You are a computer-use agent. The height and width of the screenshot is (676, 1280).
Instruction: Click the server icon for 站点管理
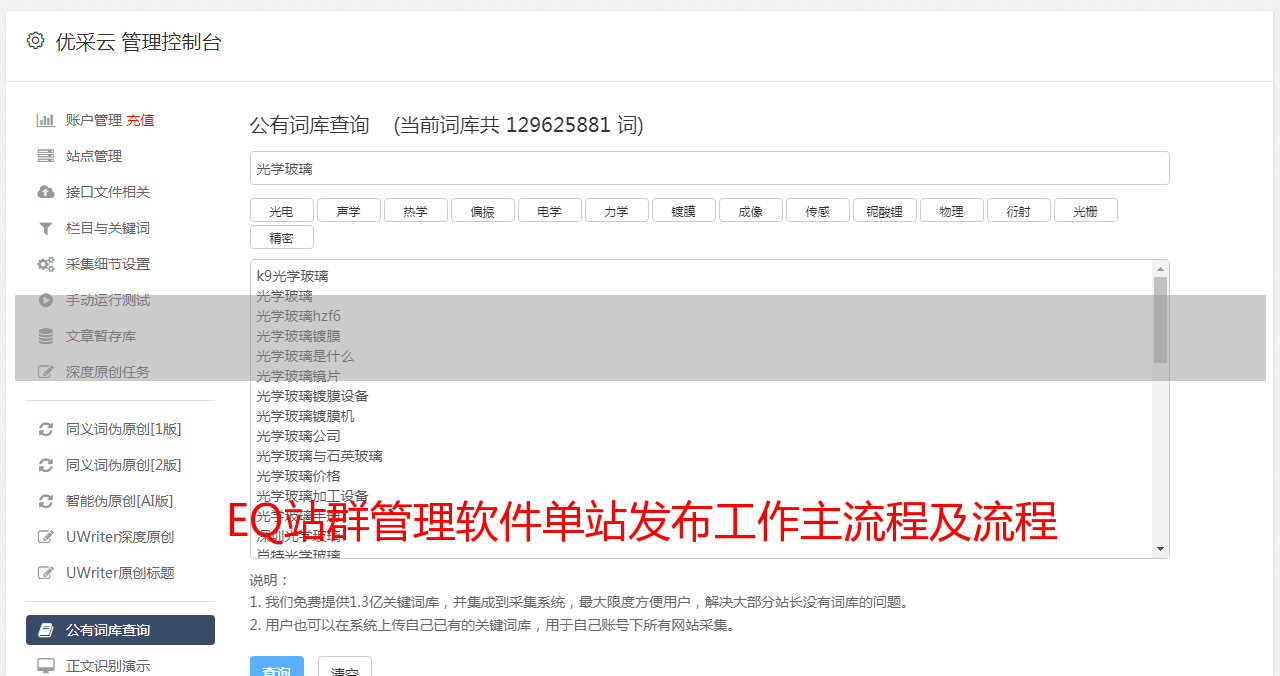pos(45,156)
